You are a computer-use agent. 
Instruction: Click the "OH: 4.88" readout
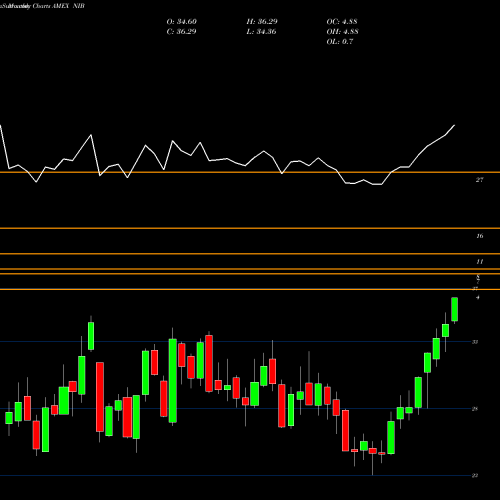[x=342, y=32]
